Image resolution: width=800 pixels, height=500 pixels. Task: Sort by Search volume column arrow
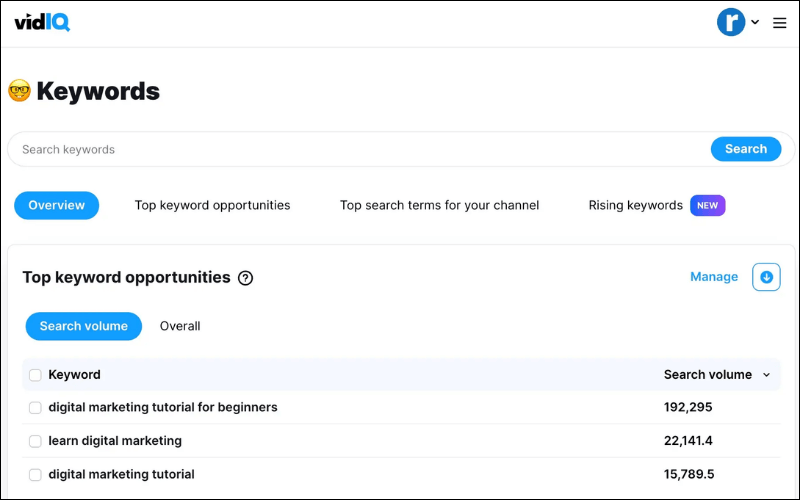[767, 375]
